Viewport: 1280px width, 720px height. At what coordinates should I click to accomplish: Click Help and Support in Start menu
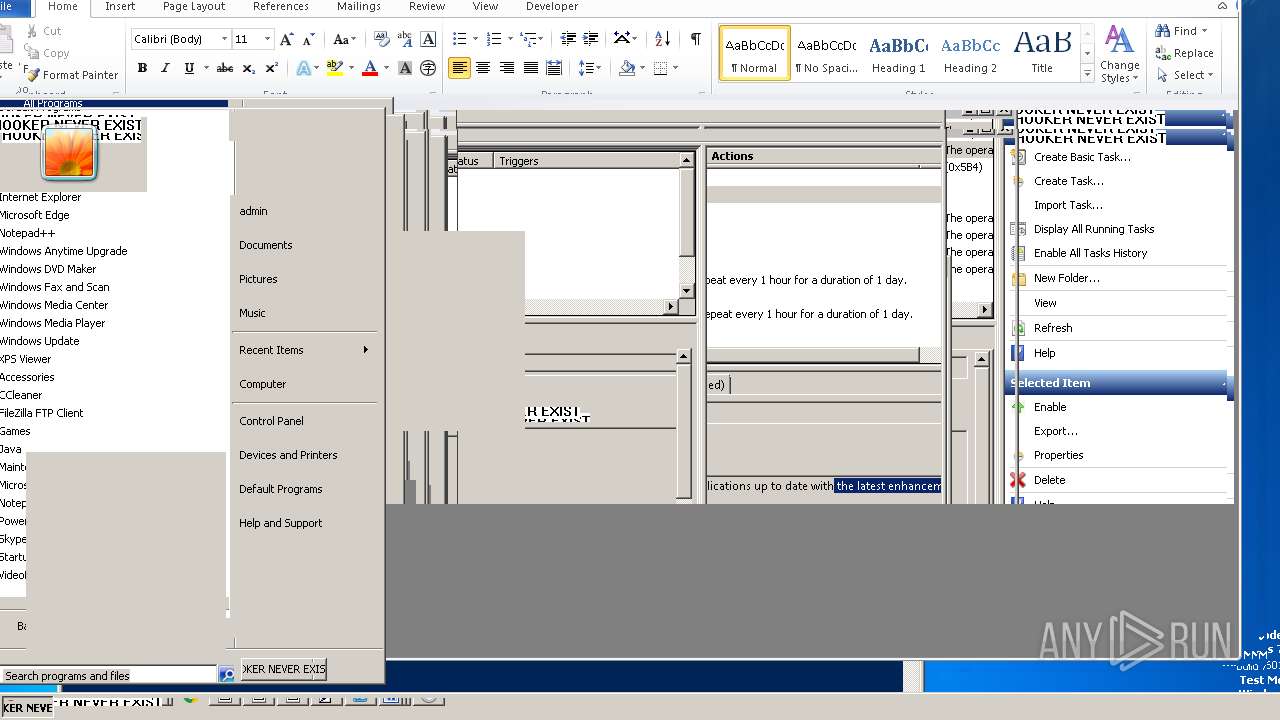(281, 523)
